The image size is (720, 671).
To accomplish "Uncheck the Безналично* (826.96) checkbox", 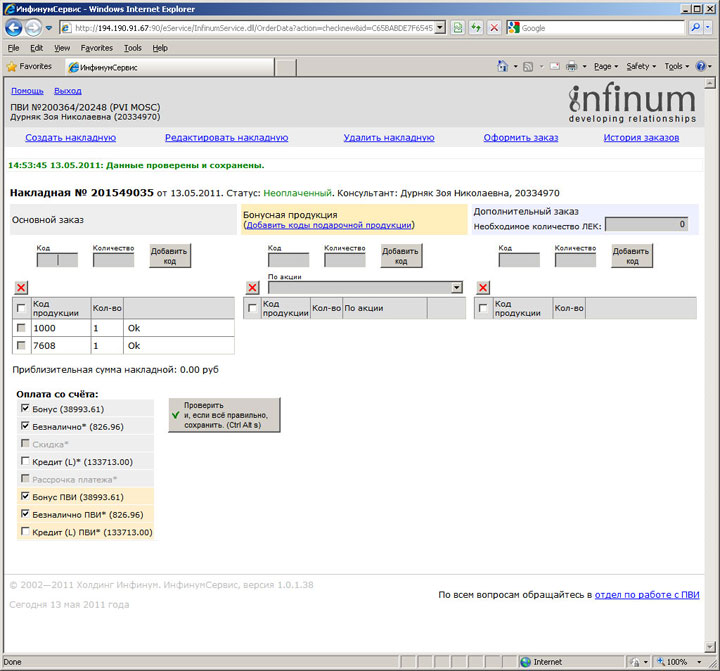I will point(25,426).
